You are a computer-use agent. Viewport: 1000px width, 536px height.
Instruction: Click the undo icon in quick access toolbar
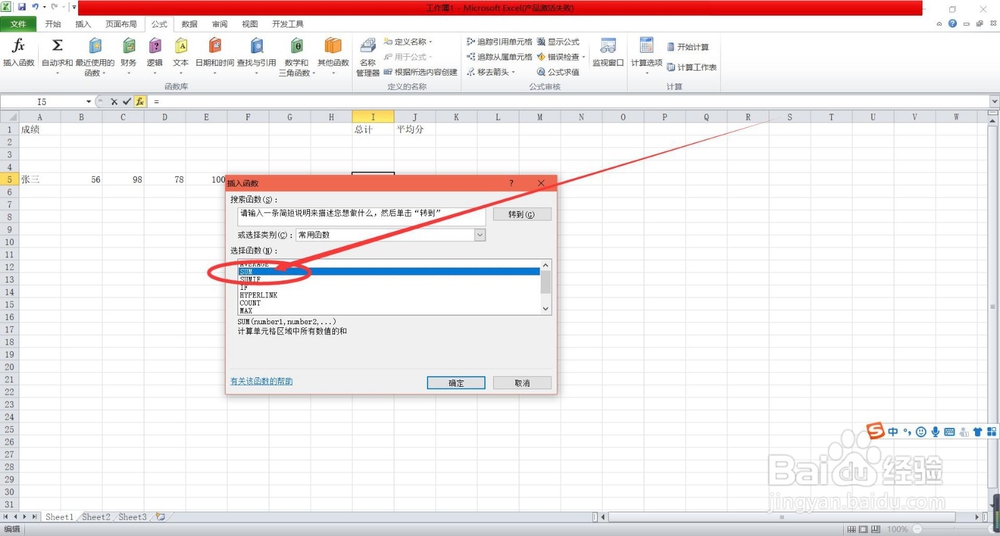point(35,7)
